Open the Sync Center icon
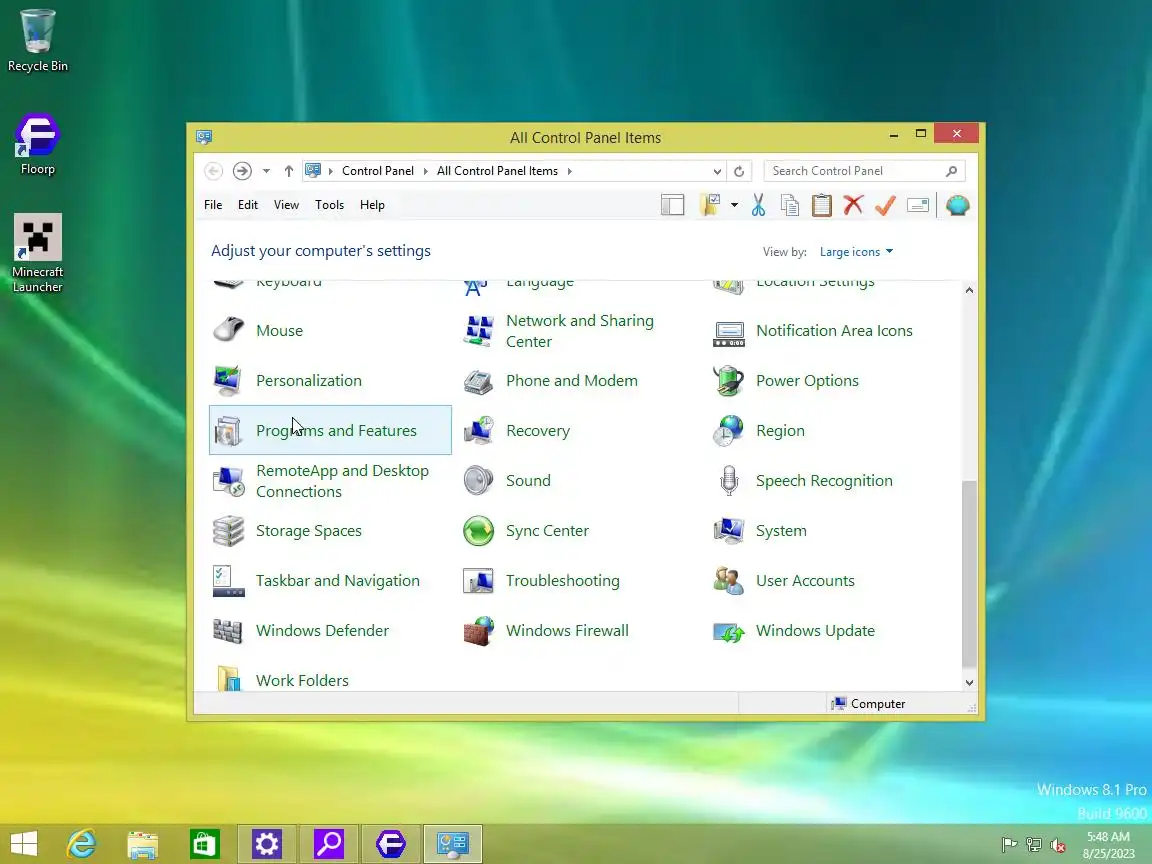This screenshot has width=1152, height=864. pos(478,530)
